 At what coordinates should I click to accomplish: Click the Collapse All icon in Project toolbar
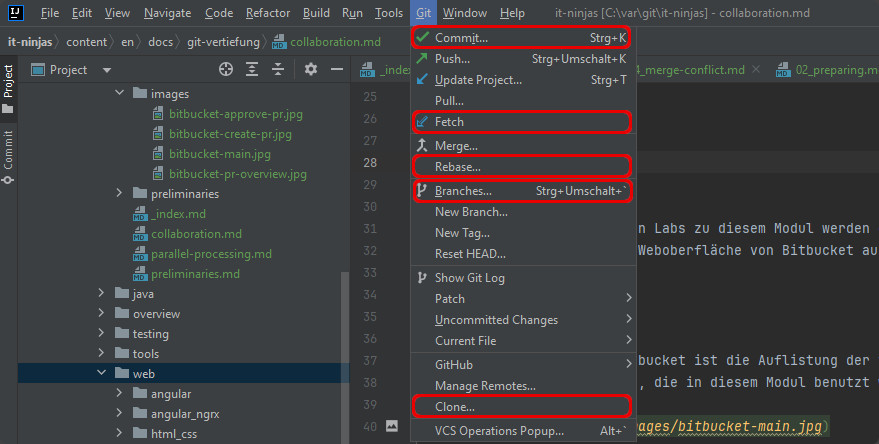pyautogui.click(x=278, y=69)
